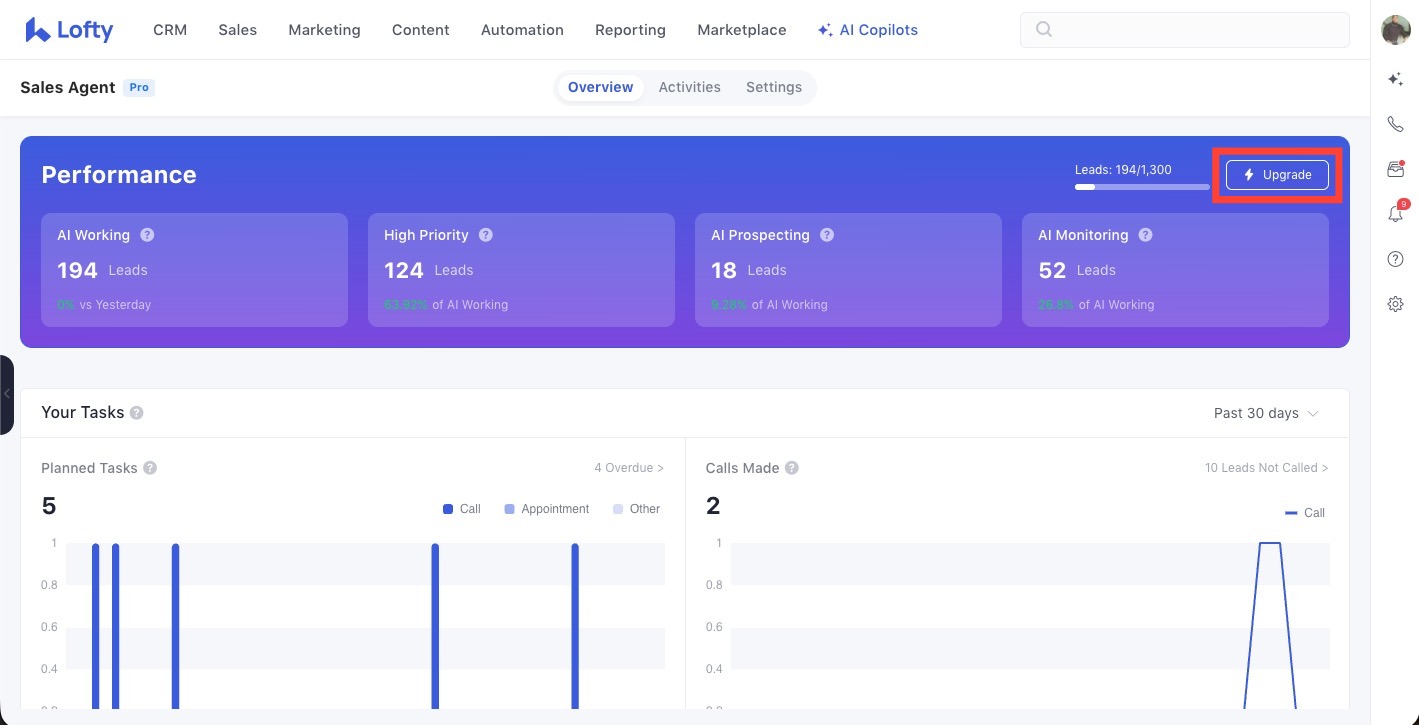Open the settings gear icon

click(x=1395, y=304)
